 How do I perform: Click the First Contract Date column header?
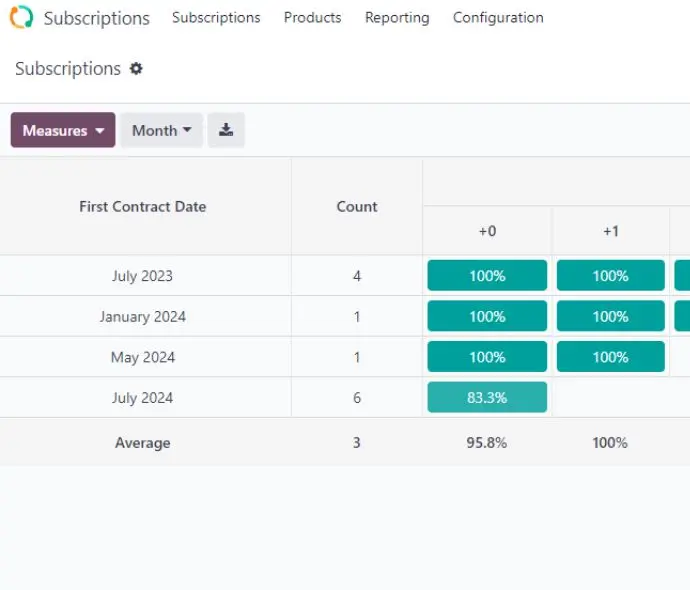click(143, 206)
